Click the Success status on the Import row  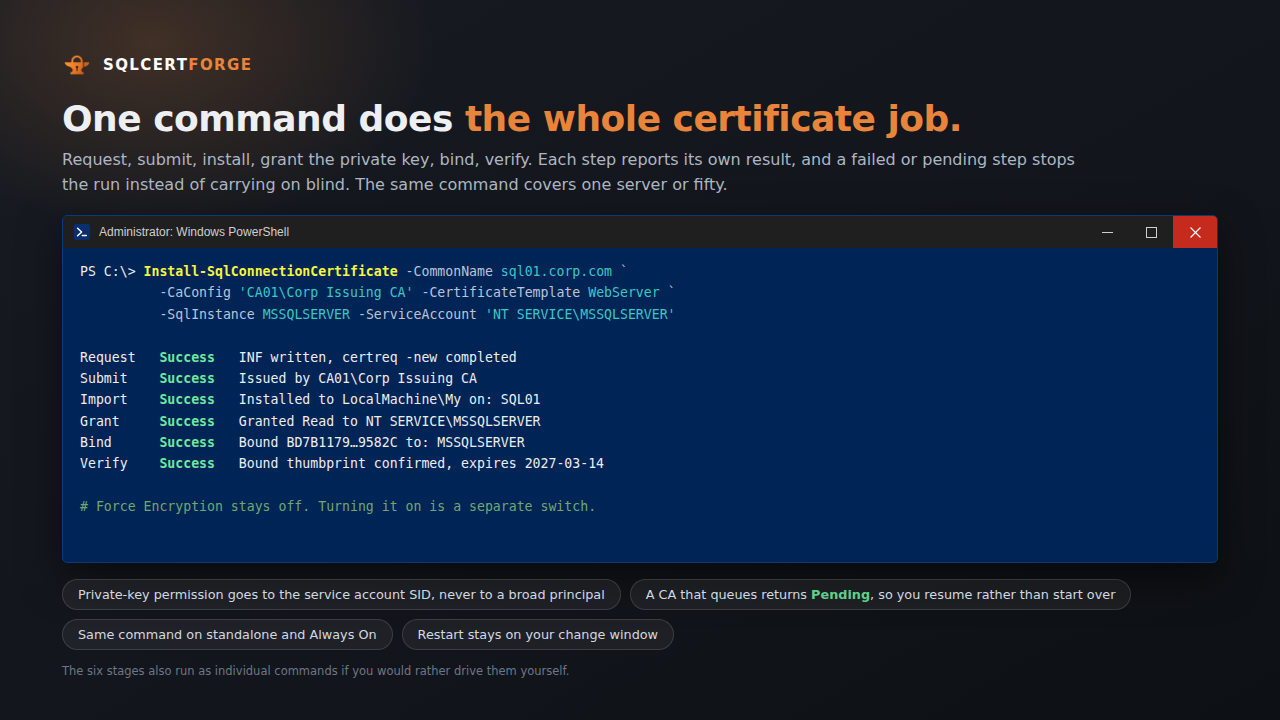pos(187,399)
